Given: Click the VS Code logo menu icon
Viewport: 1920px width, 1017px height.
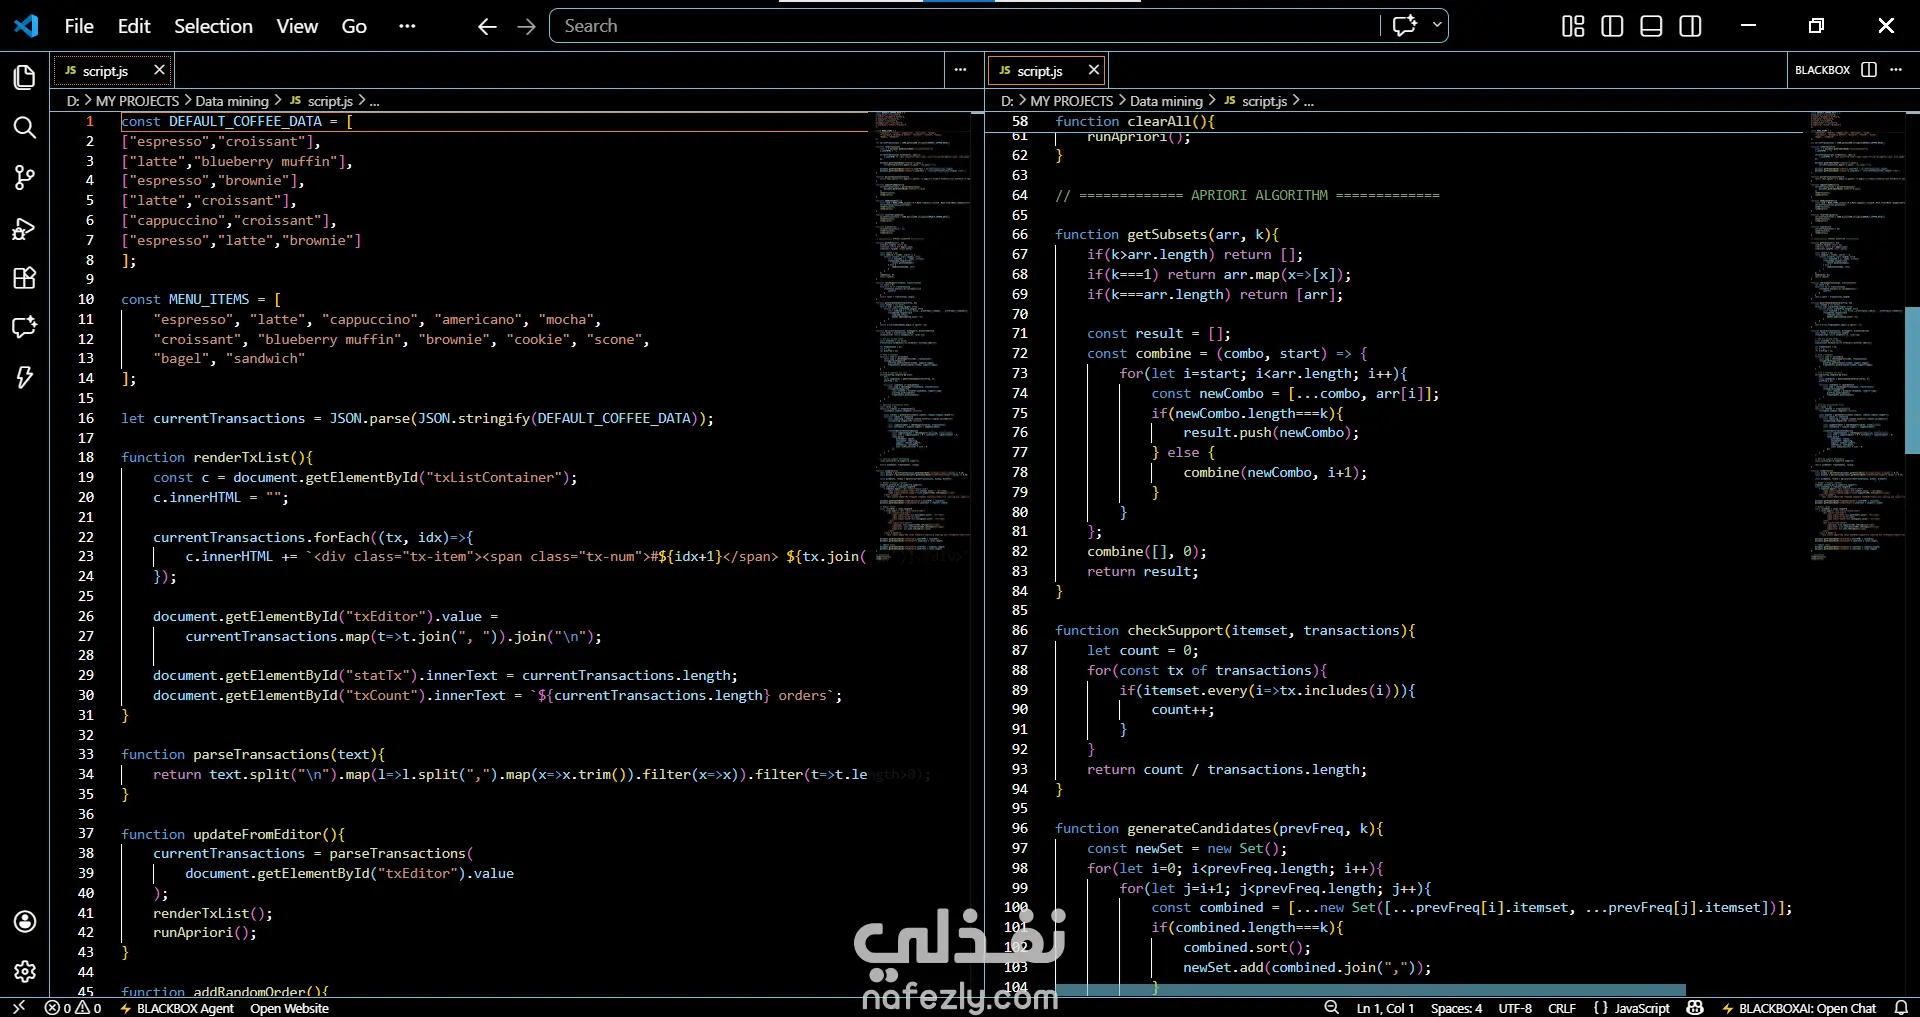Looking at the screenshot, I should click(x=26, y=26).
